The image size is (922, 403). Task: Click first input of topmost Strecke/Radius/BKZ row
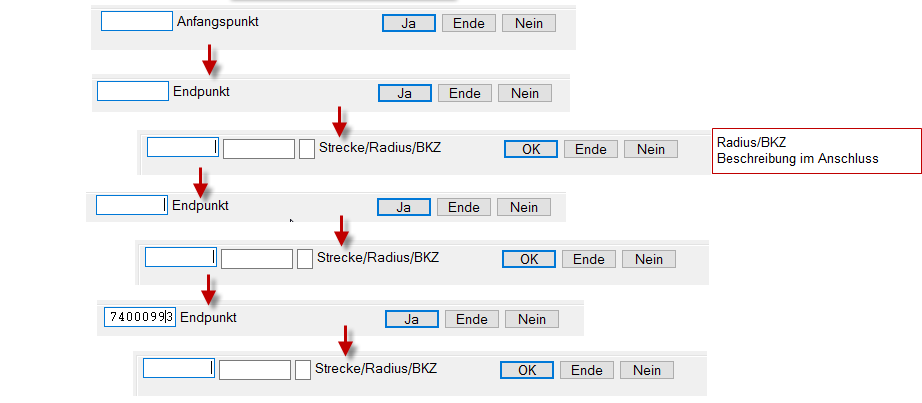[182, 148]
